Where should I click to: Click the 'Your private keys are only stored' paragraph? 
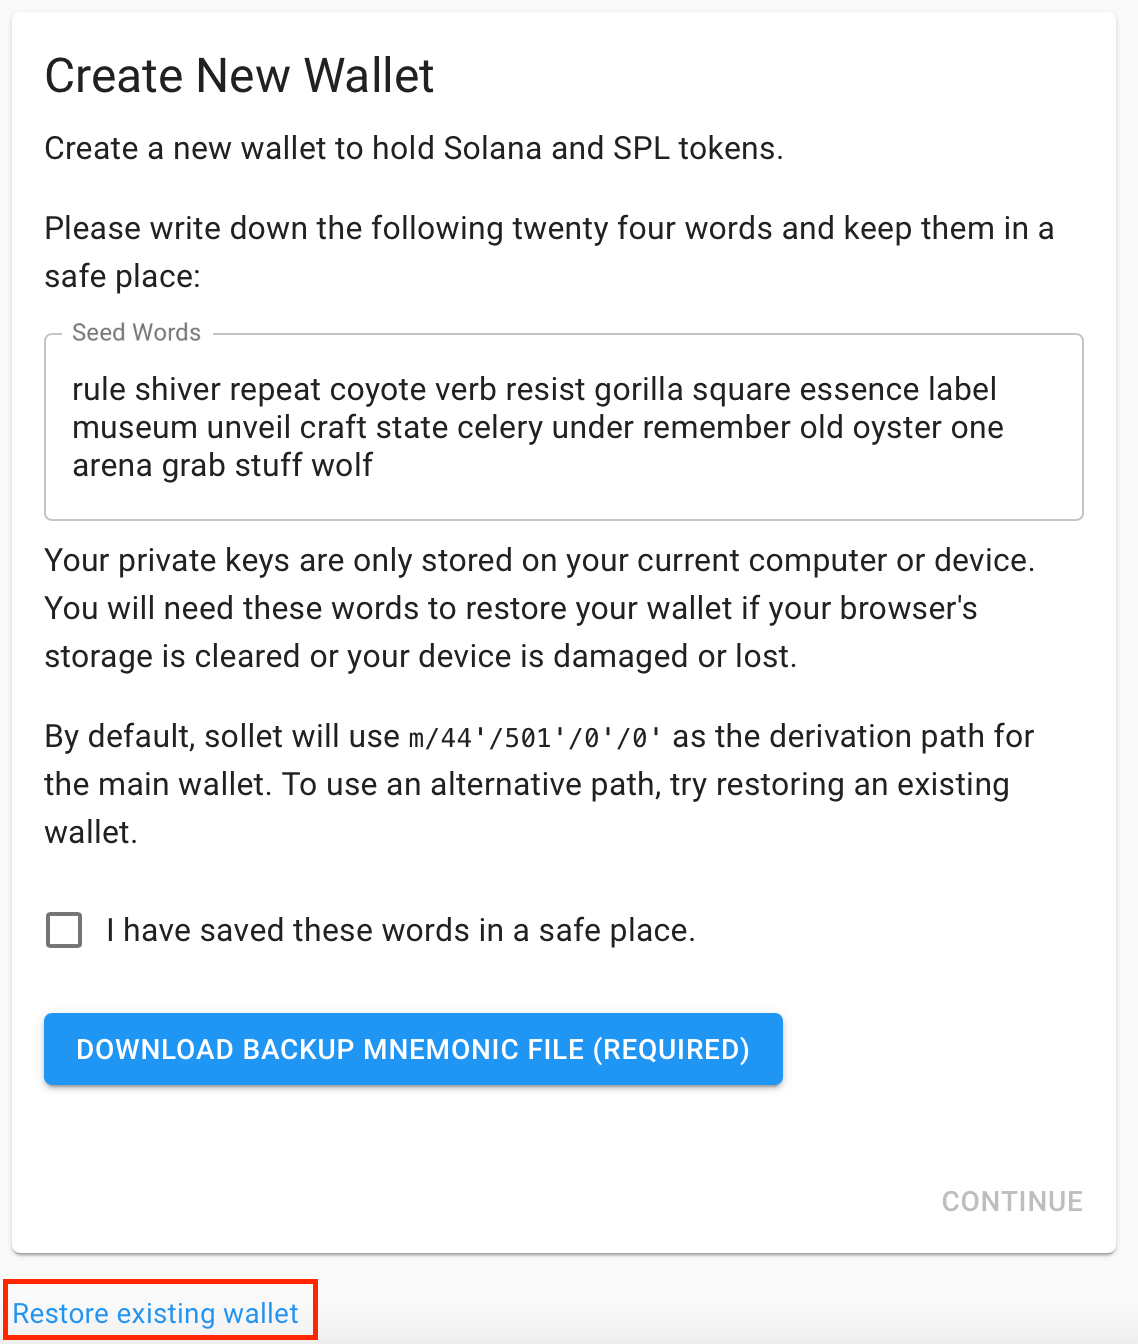540,608
